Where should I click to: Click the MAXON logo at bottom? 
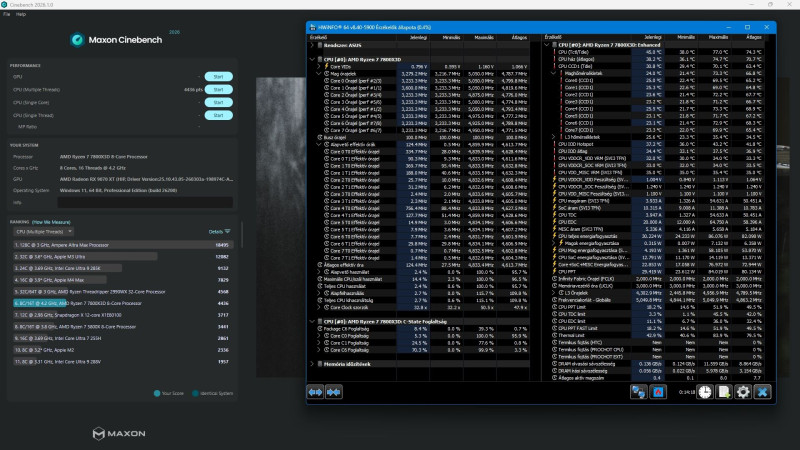[119, 434]
